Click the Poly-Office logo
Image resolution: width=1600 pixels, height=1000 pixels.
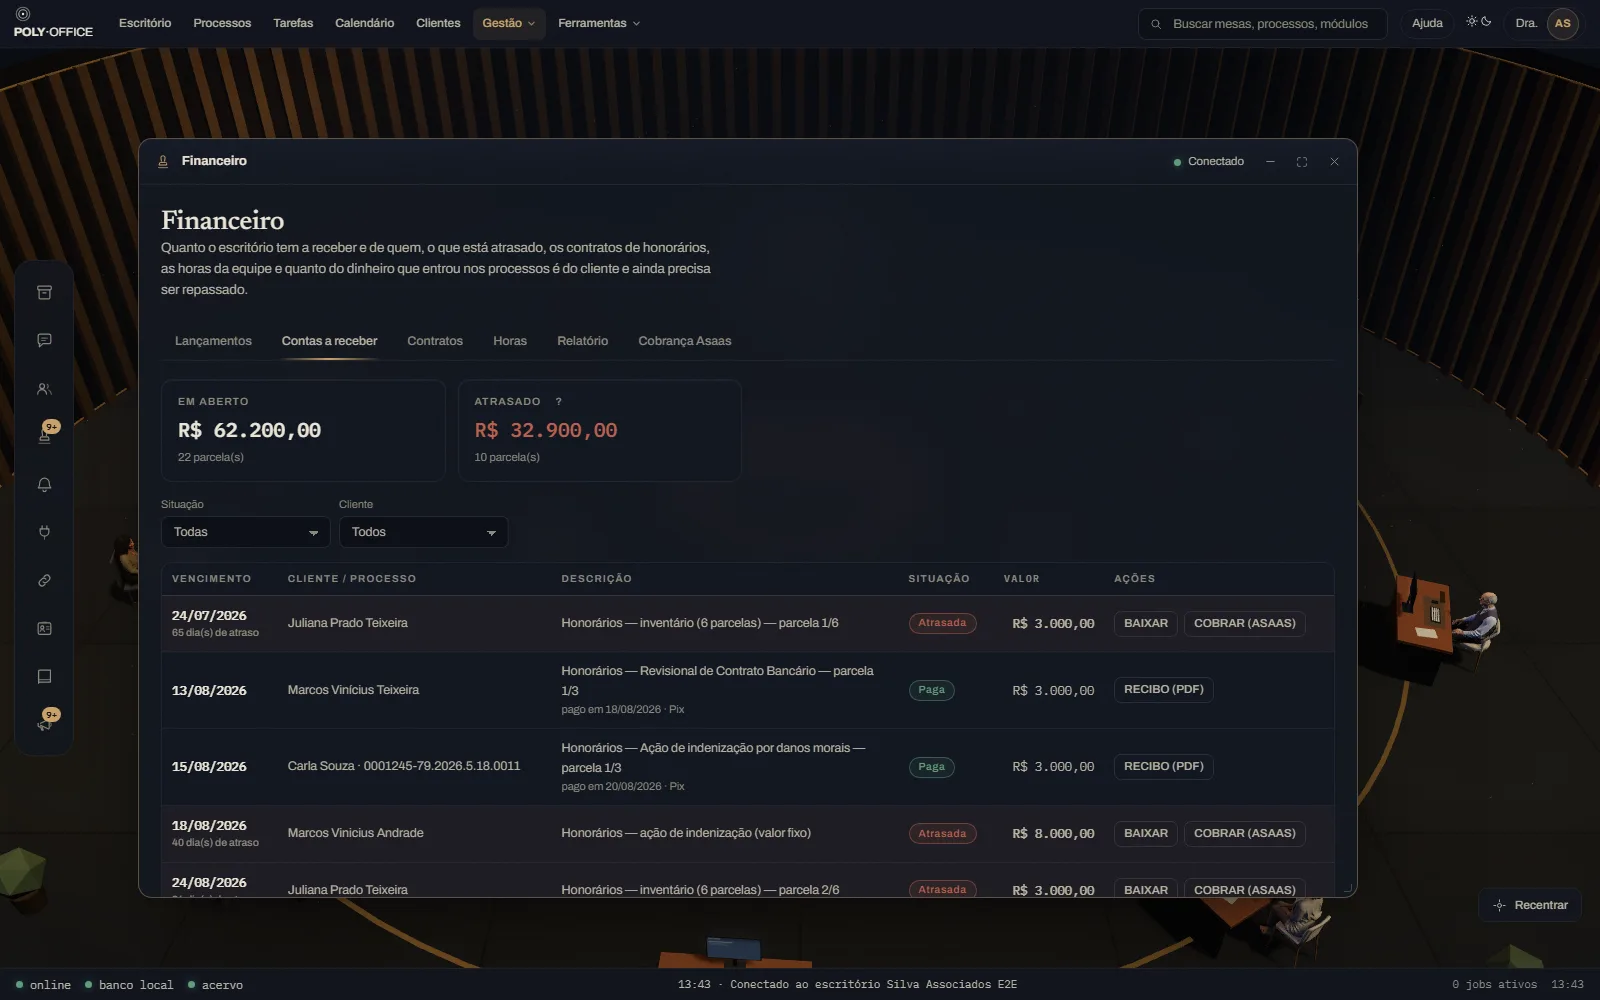click(52, 23)
